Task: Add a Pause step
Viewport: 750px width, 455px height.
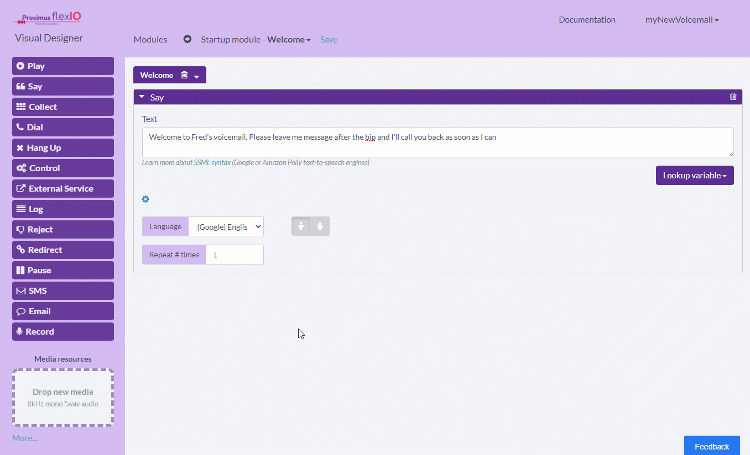Action: 63,270
